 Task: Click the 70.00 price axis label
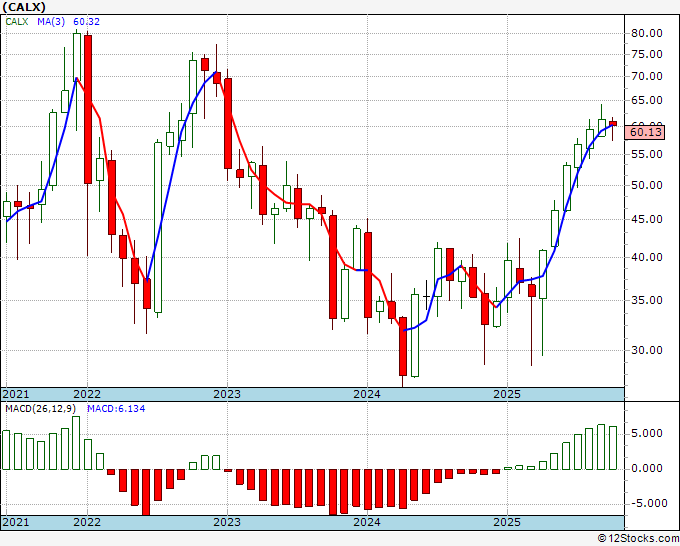coord(647,76)
